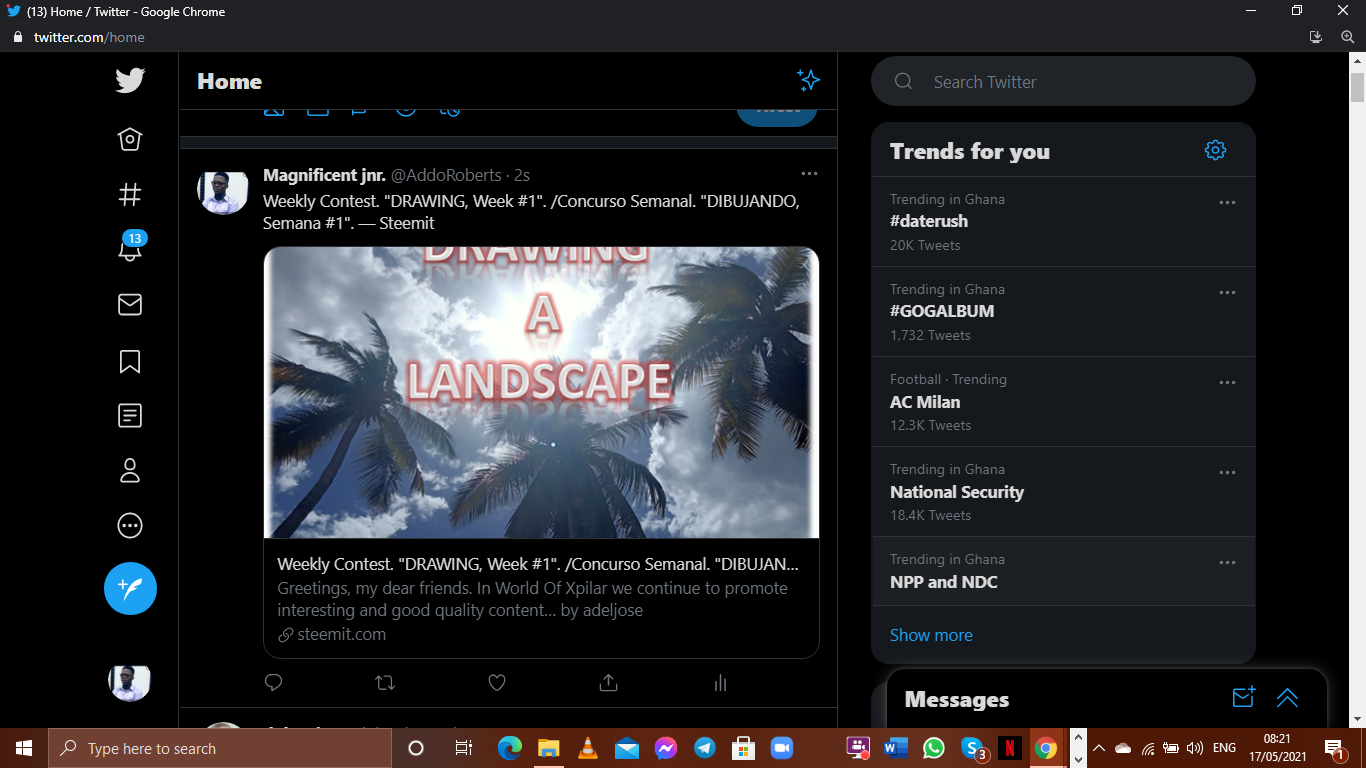Open the Messages envelope icon in sidebar
This screenshot has height=768, width=1366.
(x=130, y=304)
